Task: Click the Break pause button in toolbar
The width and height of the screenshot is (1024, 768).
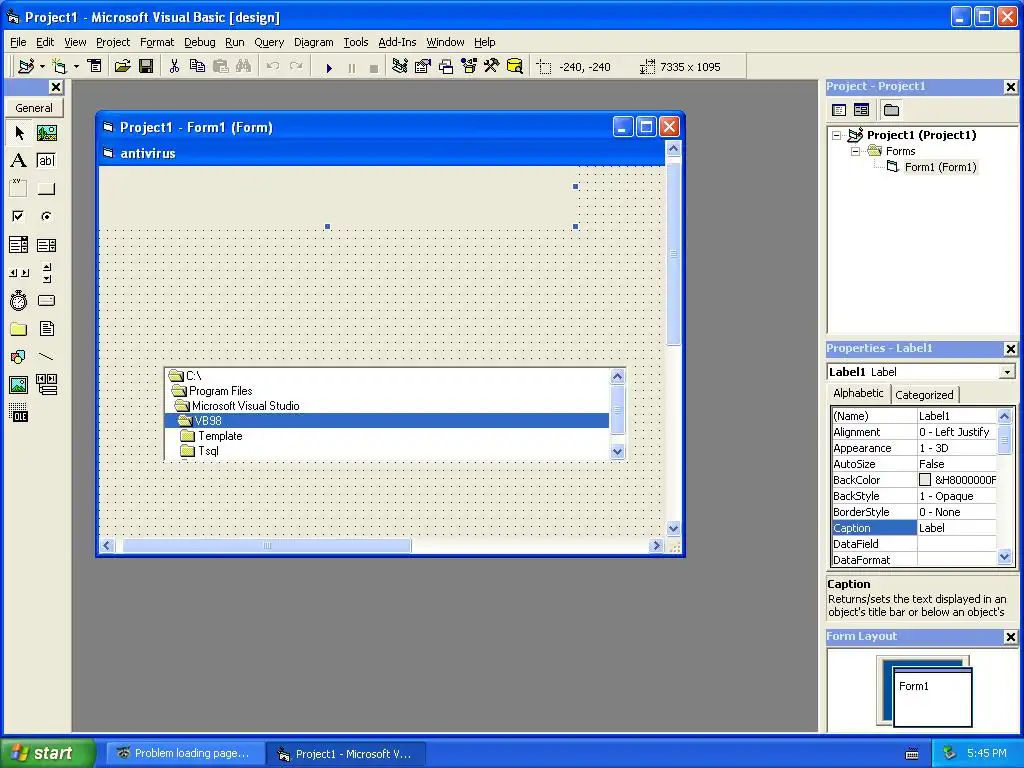Action: (351, 67)
